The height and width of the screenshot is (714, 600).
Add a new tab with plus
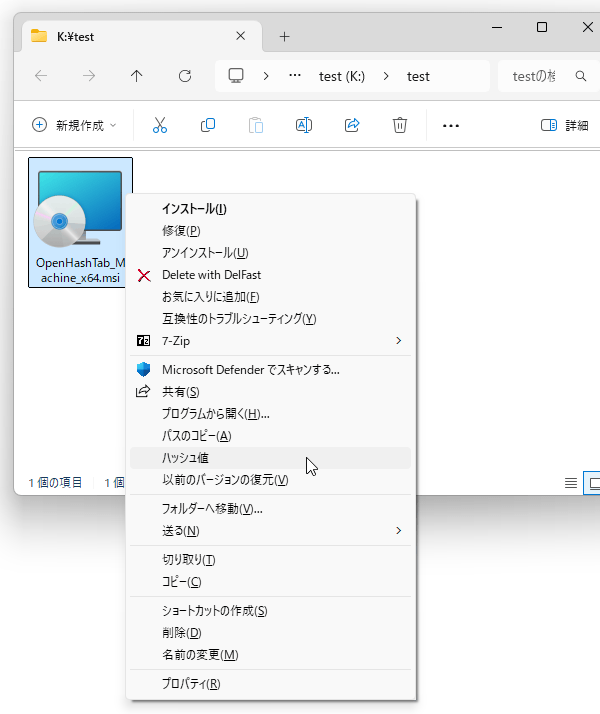pos(285,36)
